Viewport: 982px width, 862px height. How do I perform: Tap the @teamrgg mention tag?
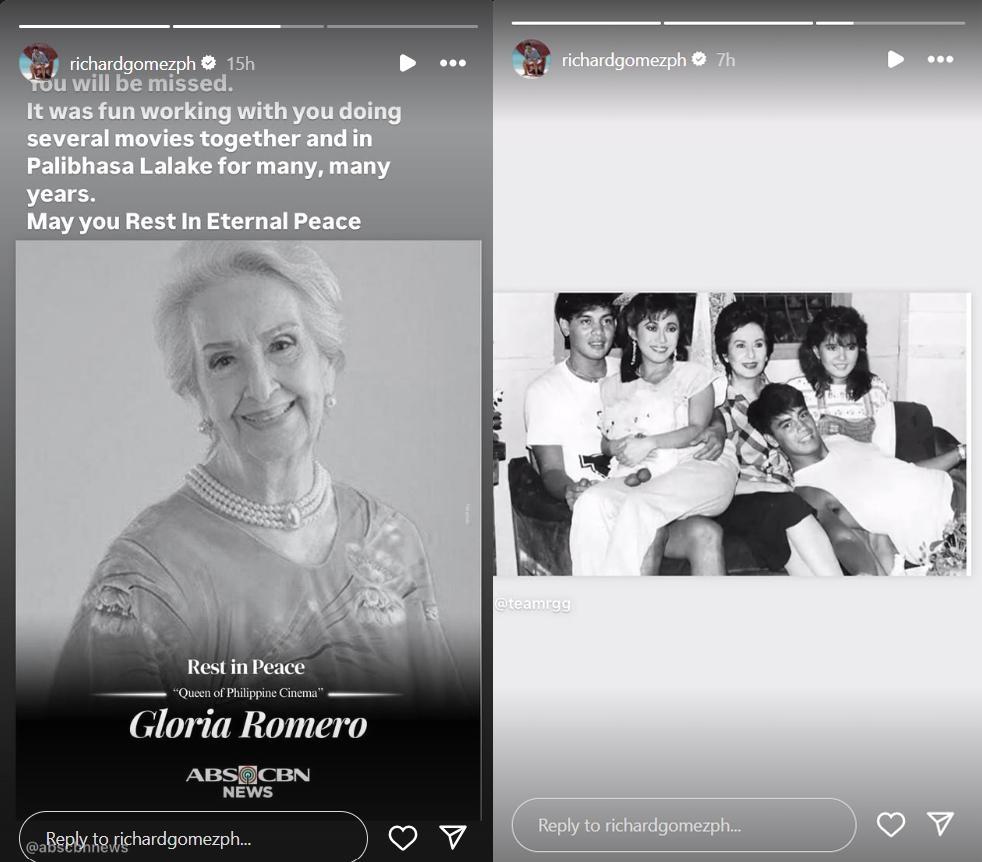click(x=533, y=604)
